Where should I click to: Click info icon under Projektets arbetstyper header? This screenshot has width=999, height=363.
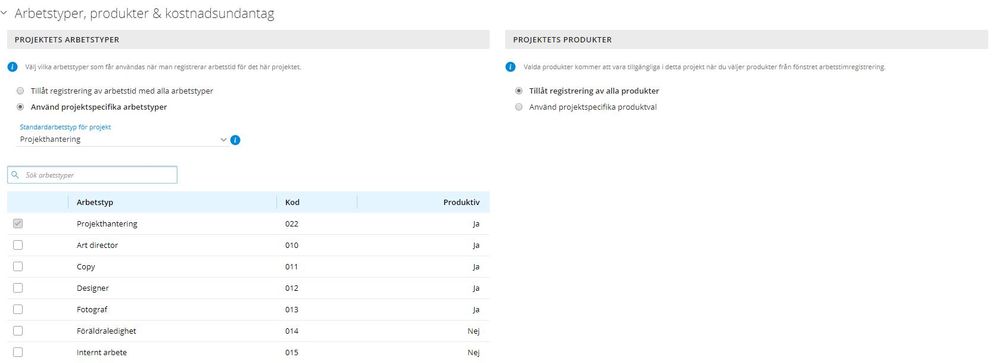click(x=12, y=67)
